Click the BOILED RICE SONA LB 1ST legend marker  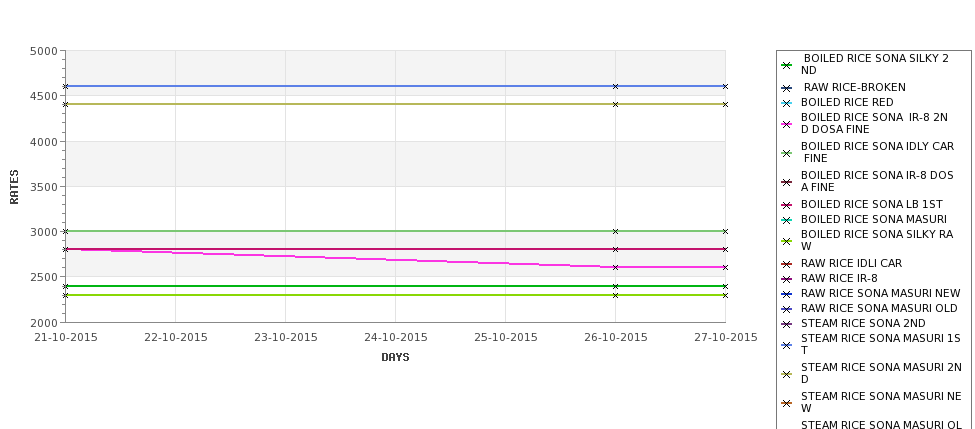pyautogui.click(x=787, y=205)
